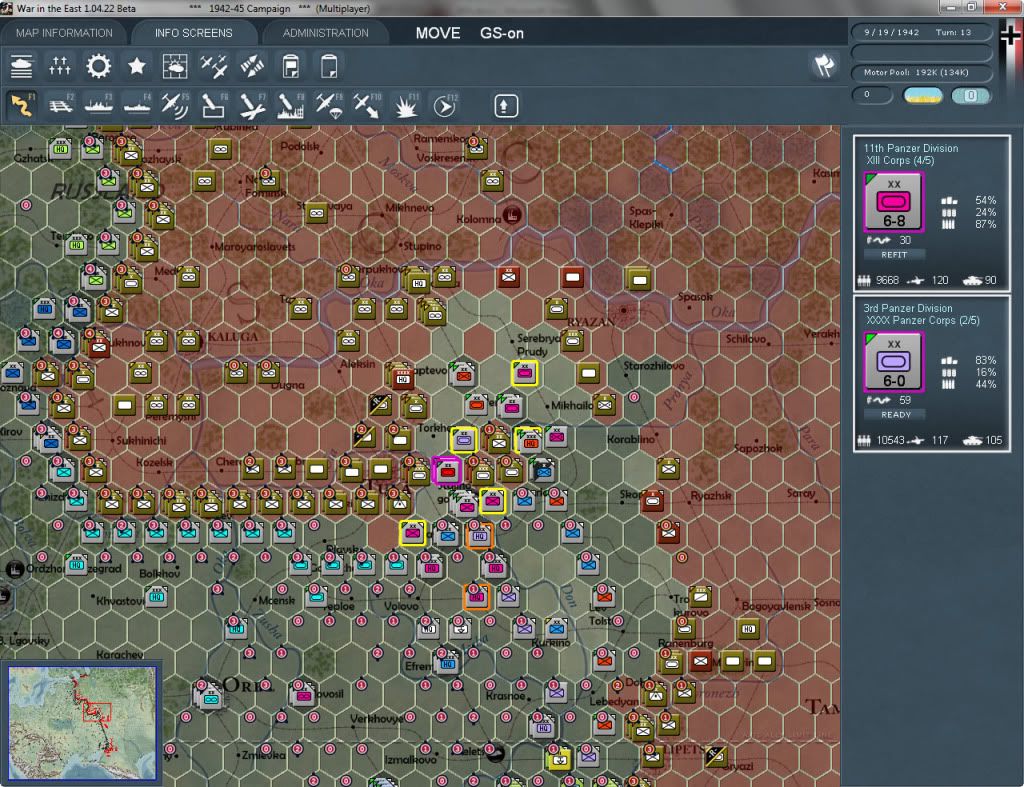
Task: Select the F7 bomb airfield mode
Action: click(252, 106)
